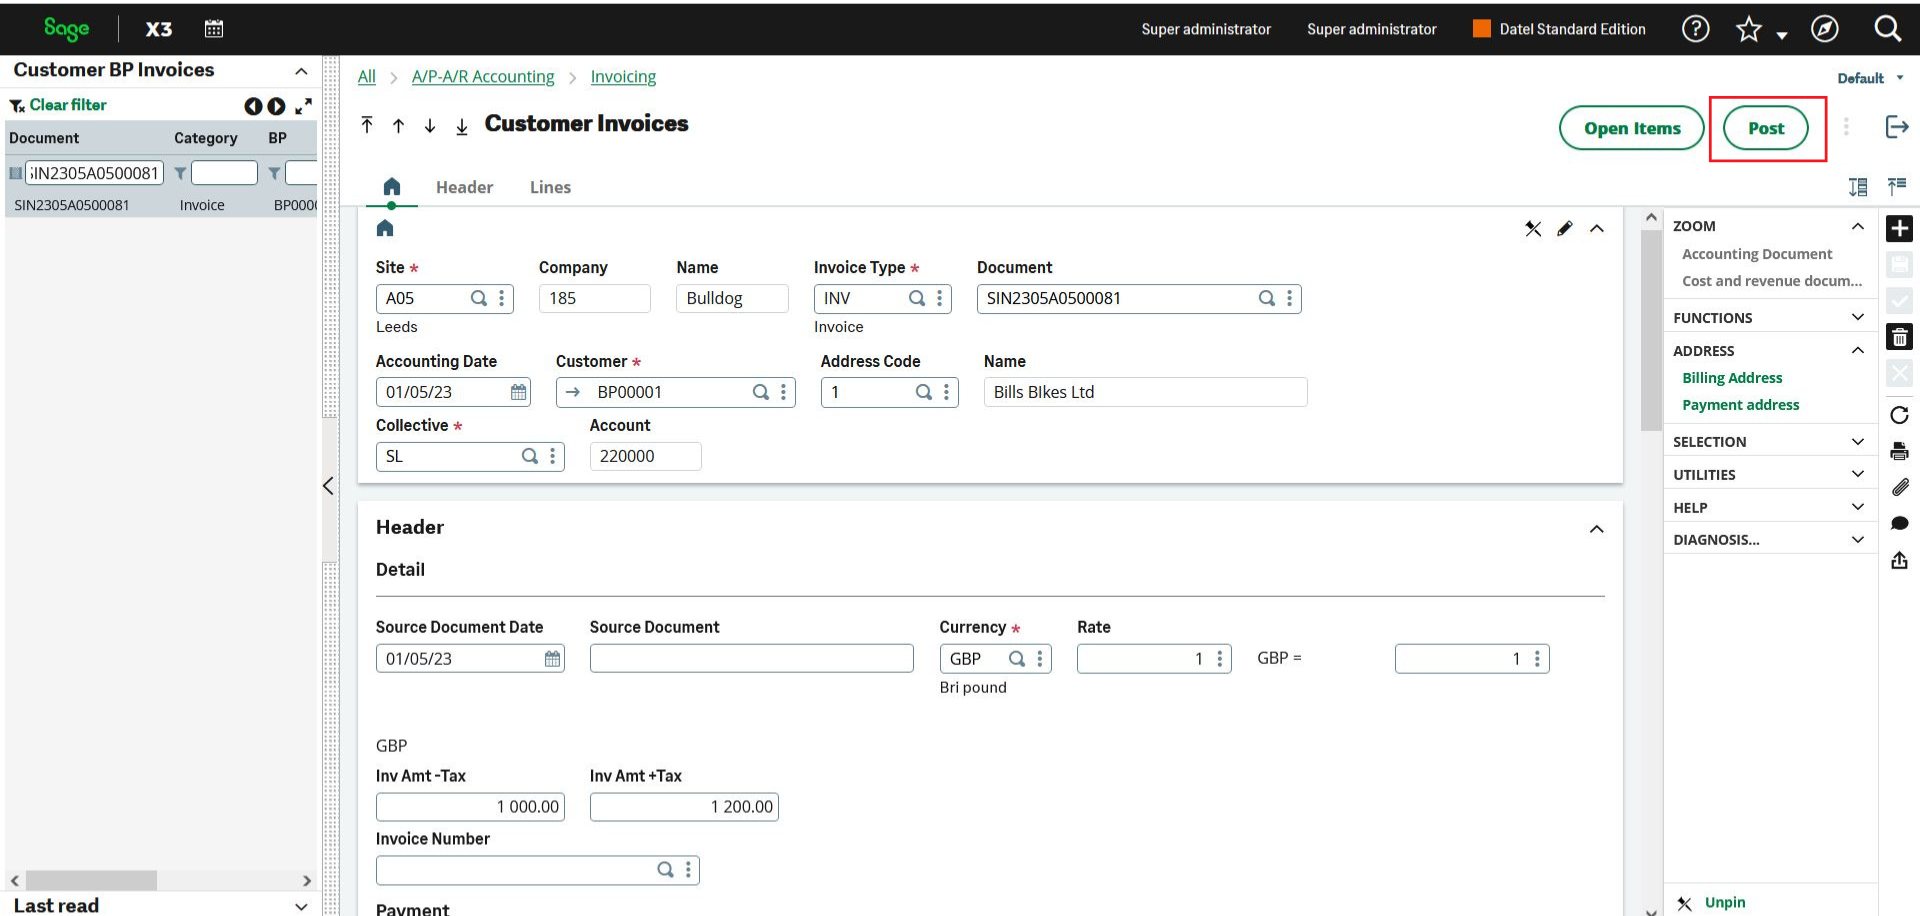This screenshot has height=916, width=1920.
Task: Expand the HELP section
Action: point(1857,507)
